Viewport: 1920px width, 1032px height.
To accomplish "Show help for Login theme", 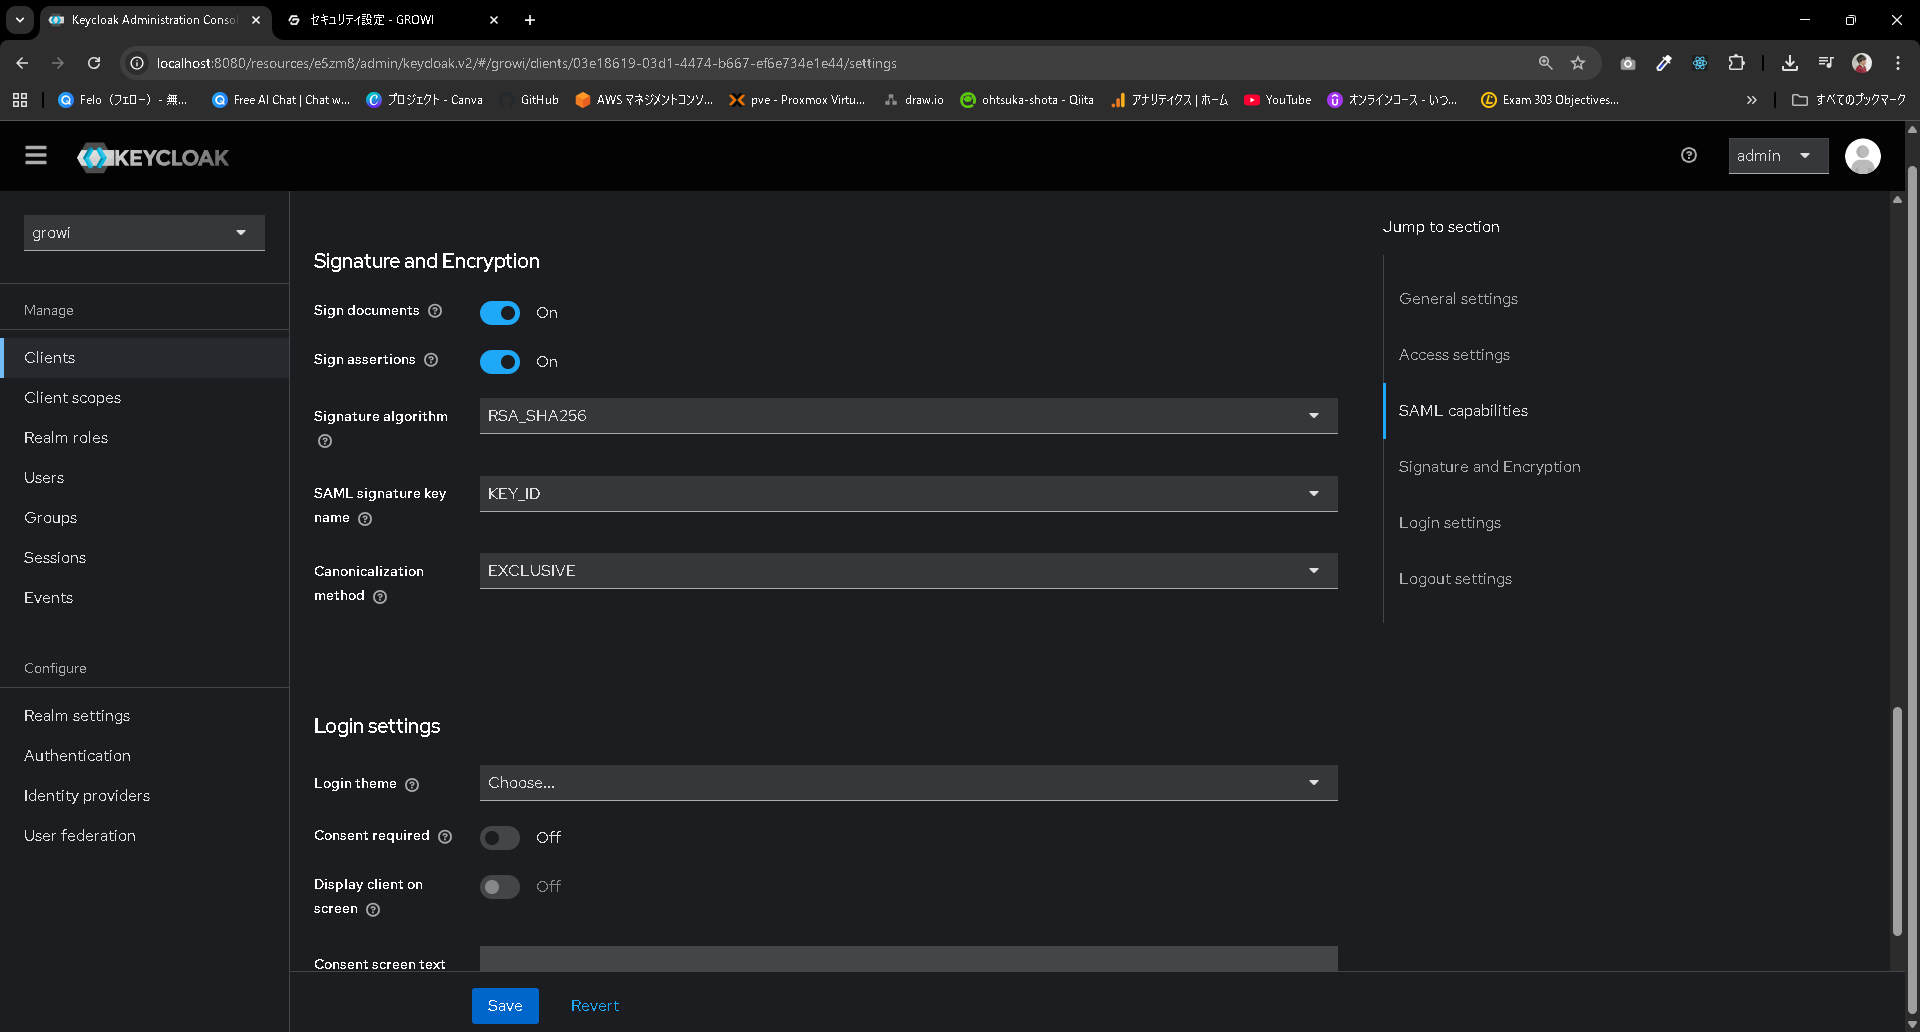I will click(412, 785).
